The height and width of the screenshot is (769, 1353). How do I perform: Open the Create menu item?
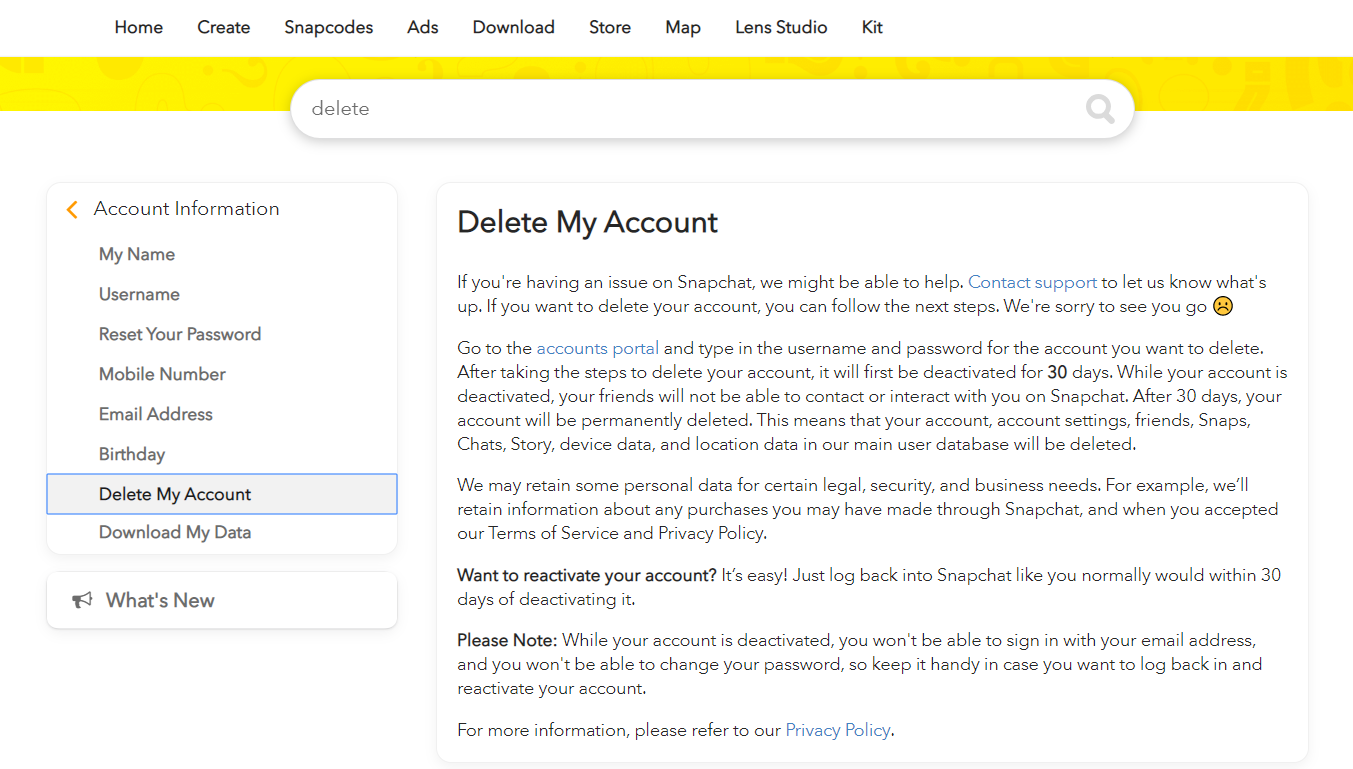pos(224,27)
